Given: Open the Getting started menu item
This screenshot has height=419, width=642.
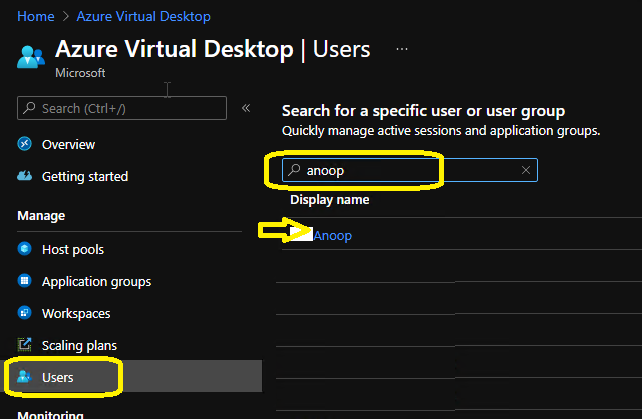Looking at the screenshot, I should [x=85, y=177].
